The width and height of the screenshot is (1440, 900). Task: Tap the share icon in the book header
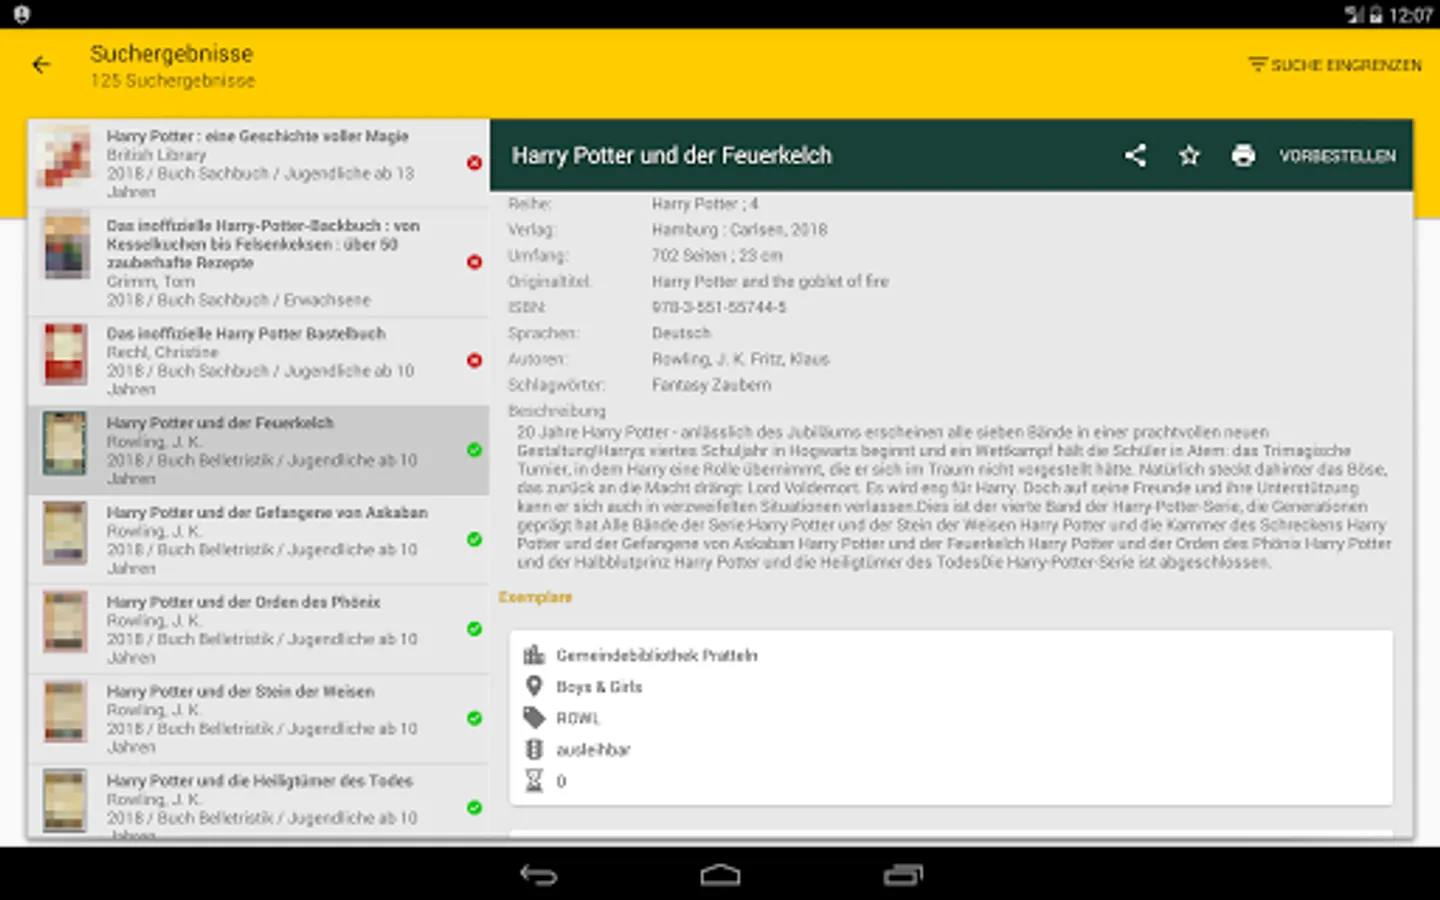pyautogui.click(x=1135, y=155)
